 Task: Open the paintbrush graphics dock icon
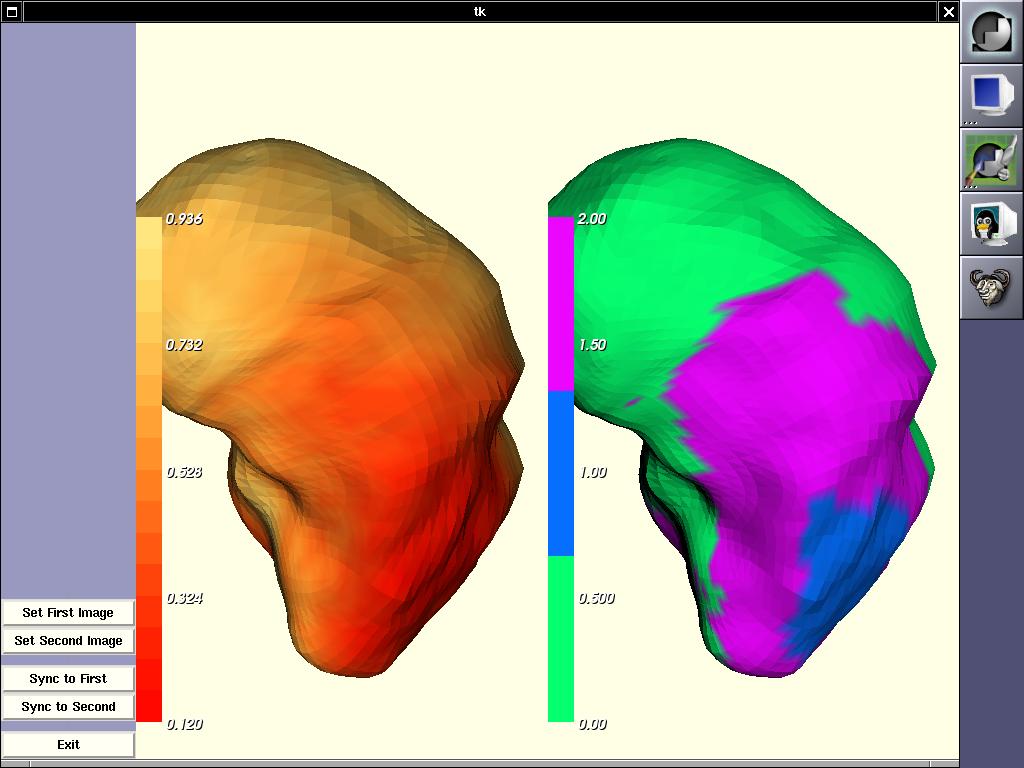(991, 159)
